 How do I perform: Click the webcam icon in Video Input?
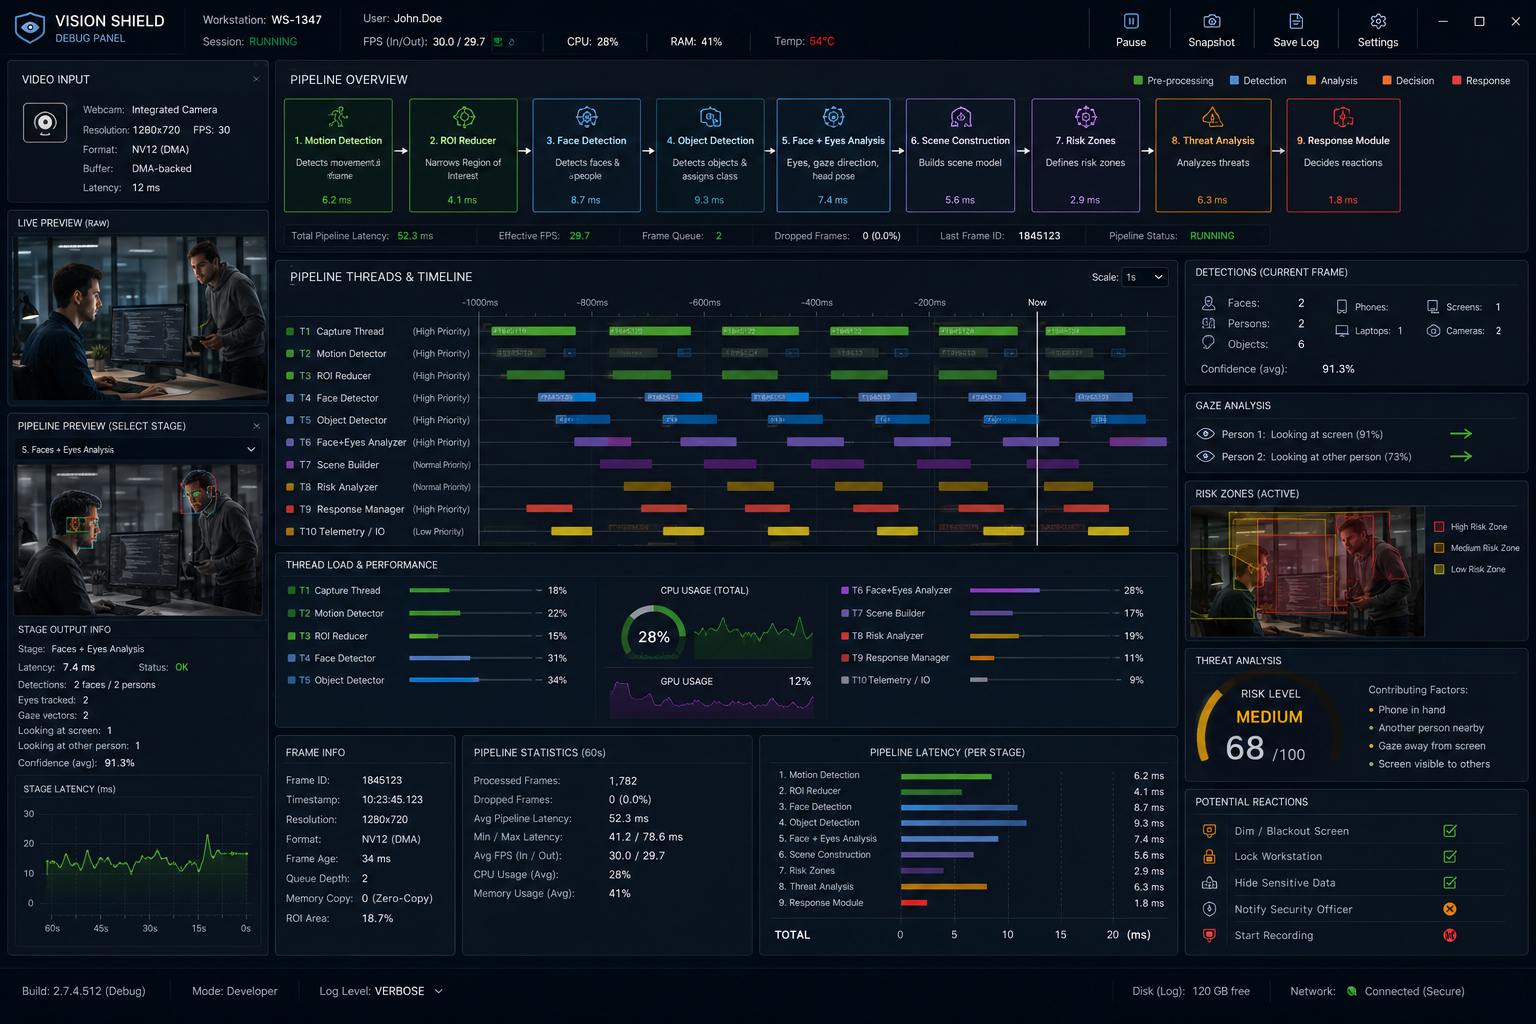45,123
